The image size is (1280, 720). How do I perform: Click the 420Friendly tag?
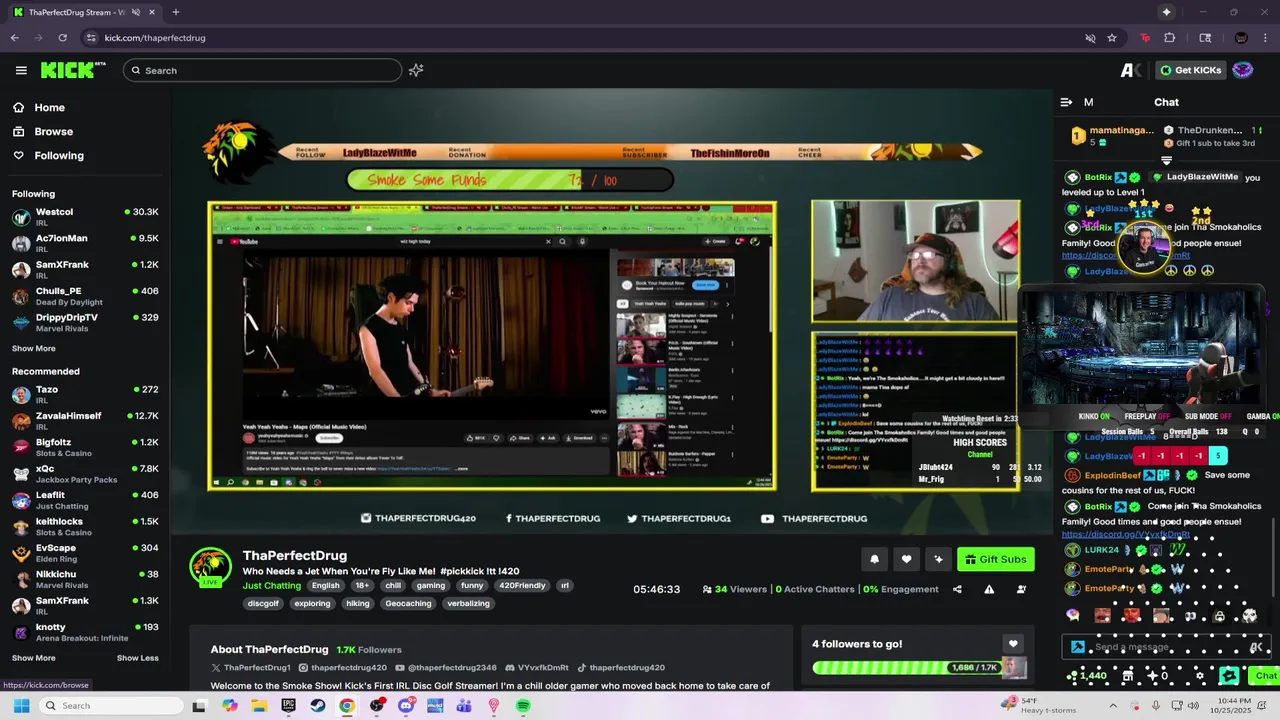point(522,586)
